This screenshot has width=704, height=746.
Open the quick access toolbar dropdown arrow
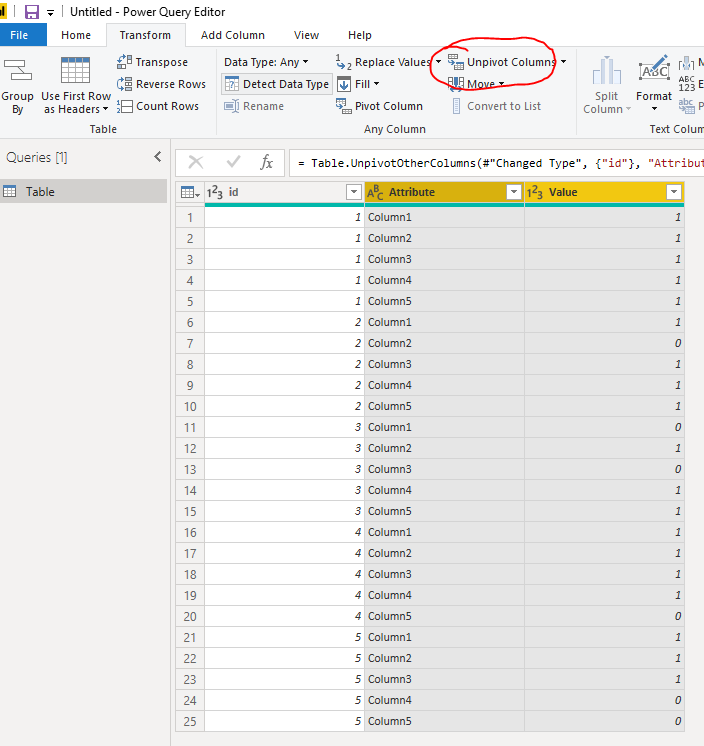(x=50, y=13)
